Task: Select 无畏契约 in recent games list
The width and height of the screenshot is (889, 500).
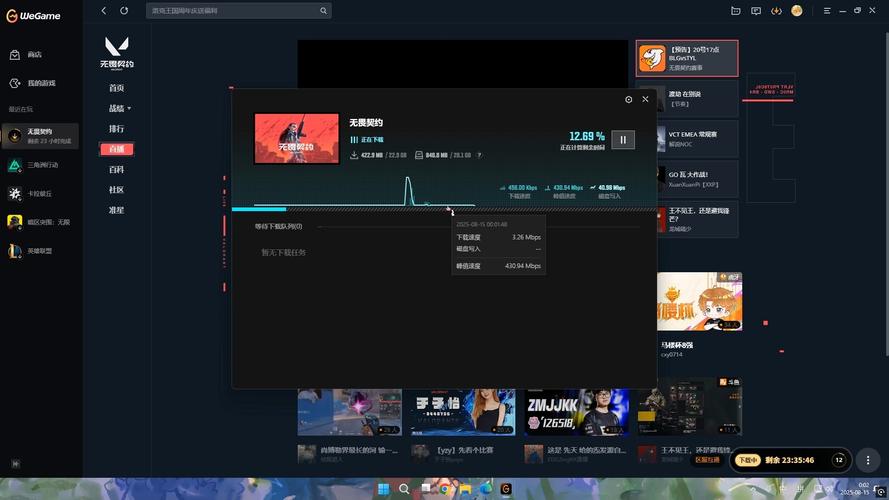Action: [40, 136]
